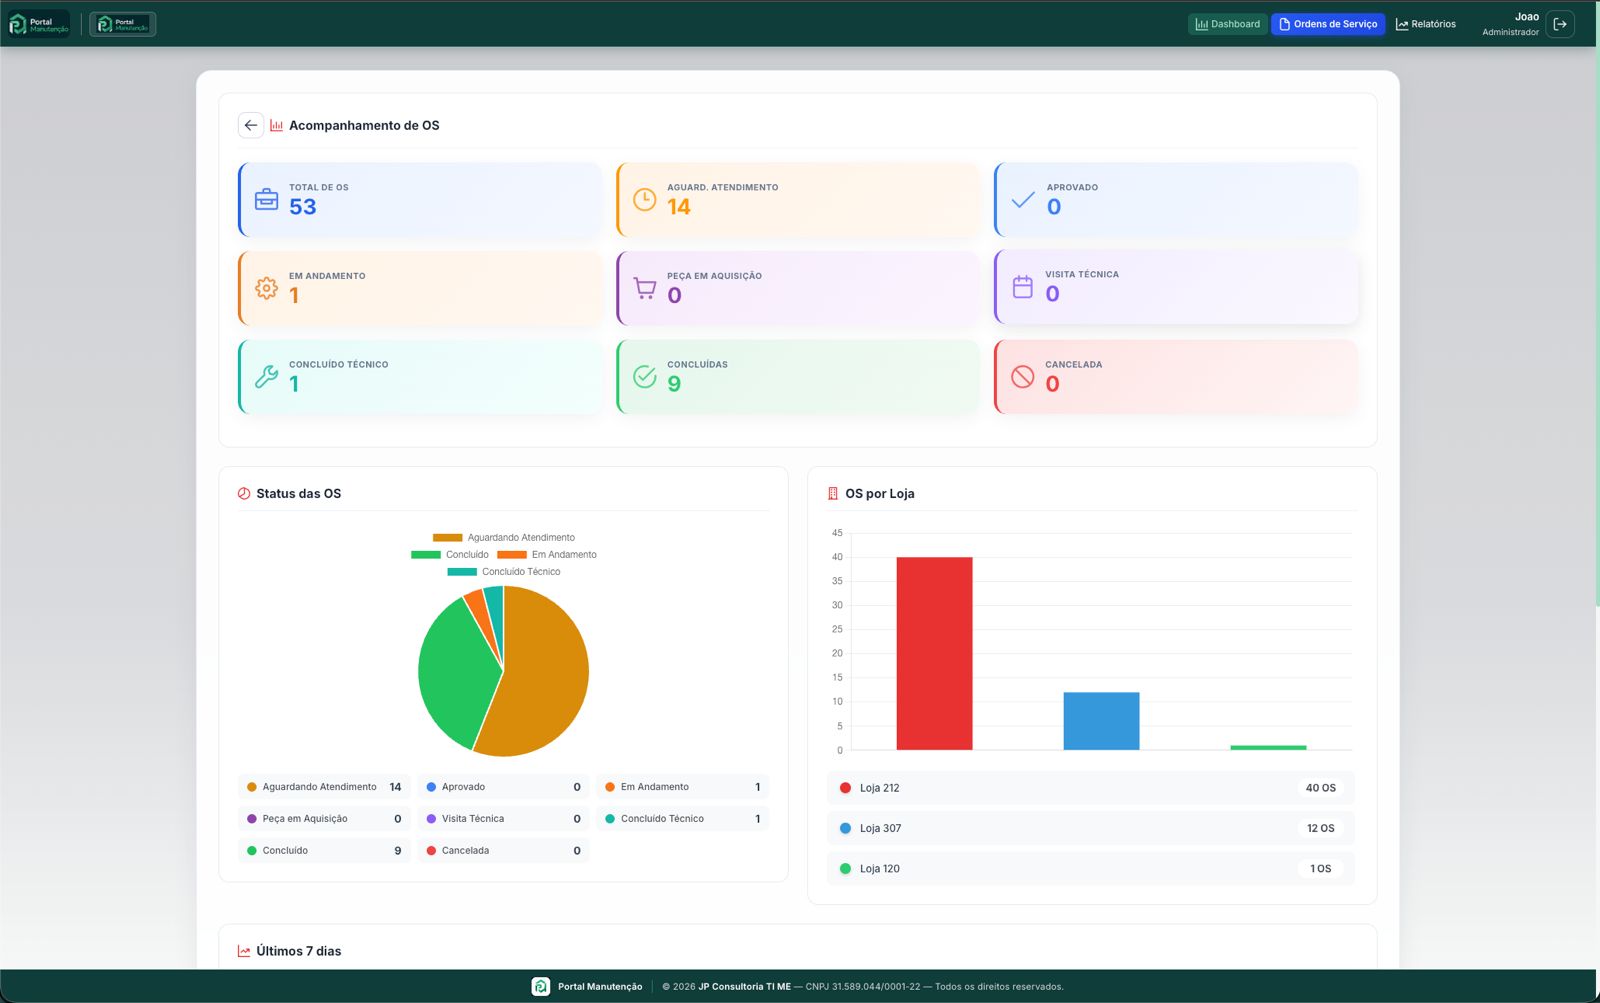Click the red dot beside Loja 212

point(845,788)
